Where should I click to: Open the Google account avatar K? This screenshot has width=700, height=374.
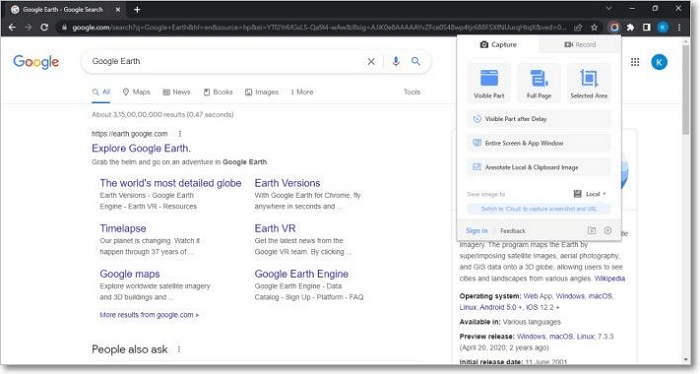[x=659, y=62]
